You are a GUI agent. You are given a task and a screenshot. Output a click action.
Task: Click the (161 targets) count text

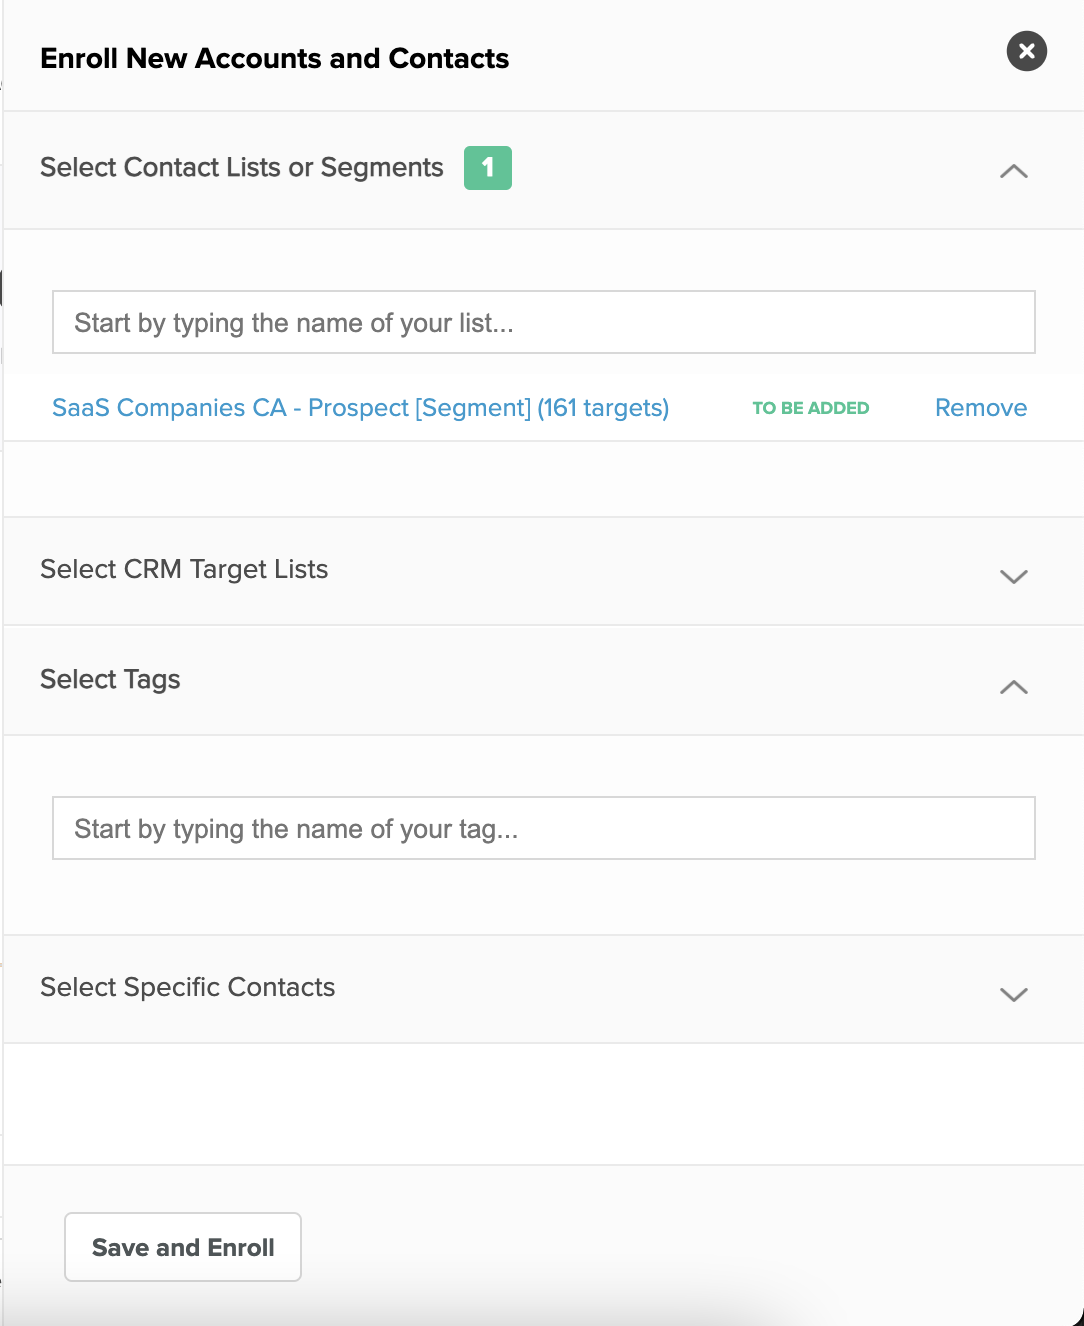(x=603, y=408)
